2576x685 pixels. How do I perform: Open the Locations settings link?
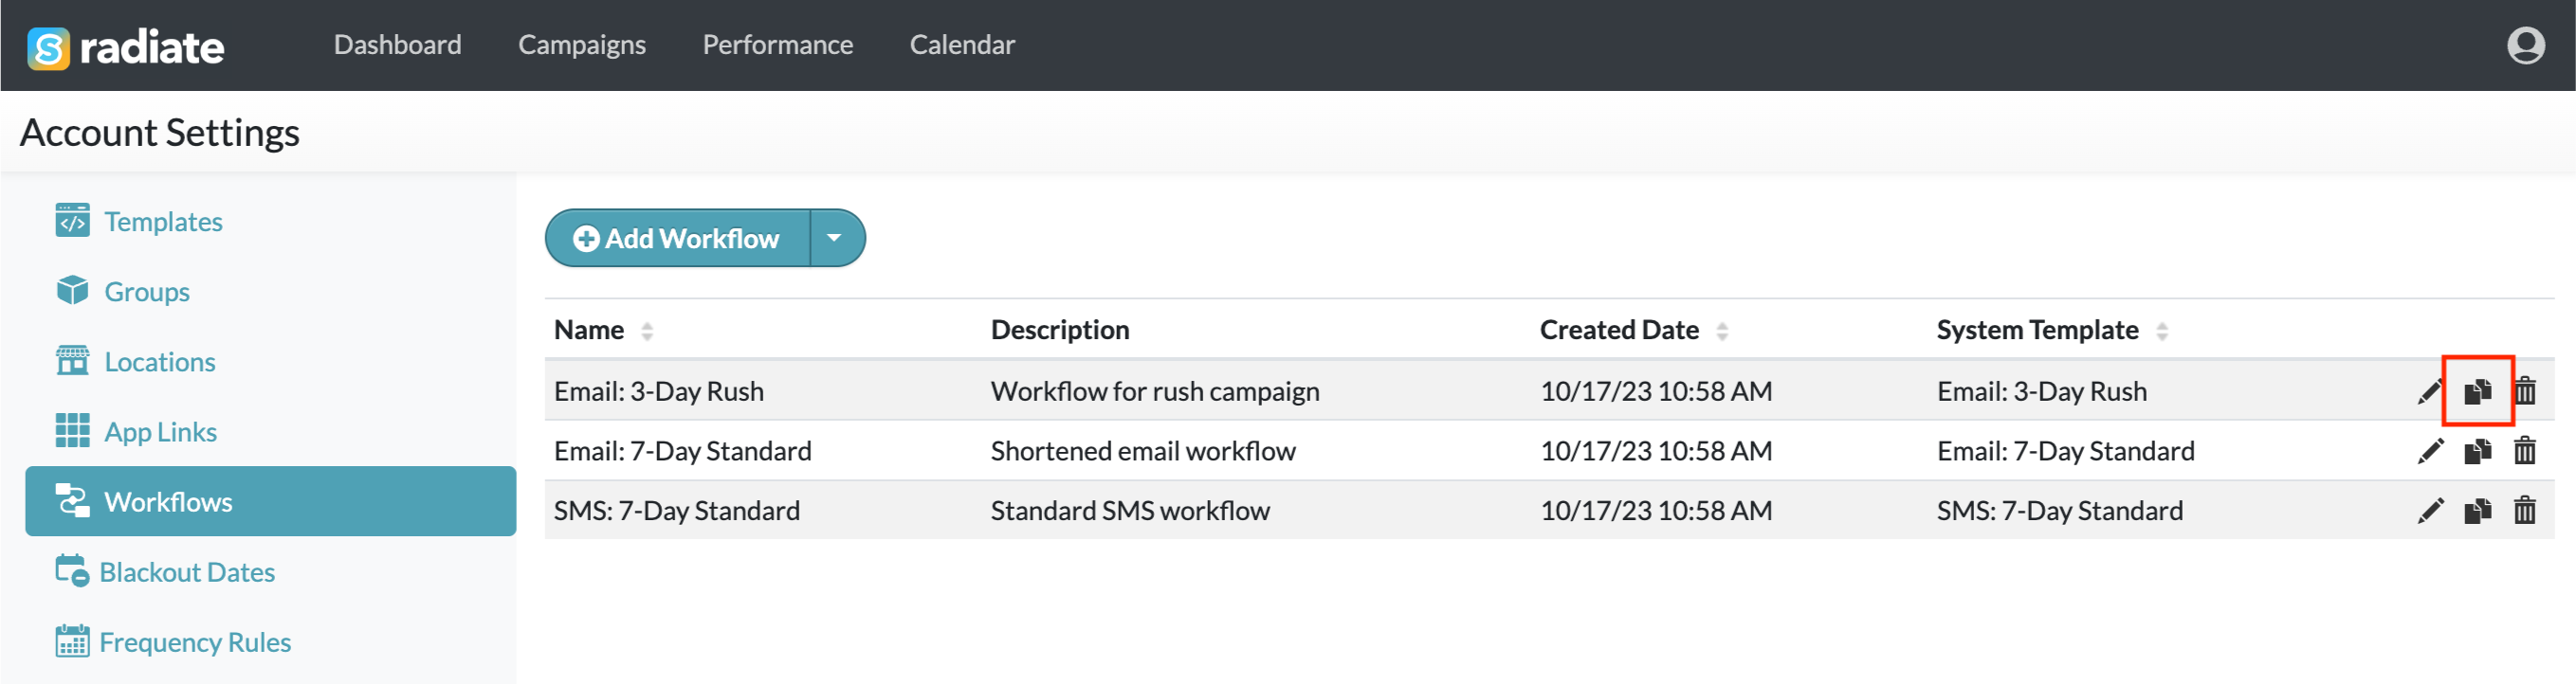pos(160,361)
